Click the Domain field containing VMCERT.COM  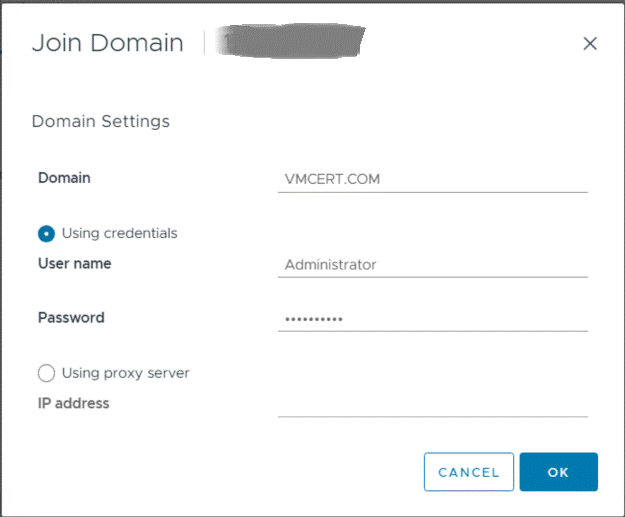coord(432,180)
